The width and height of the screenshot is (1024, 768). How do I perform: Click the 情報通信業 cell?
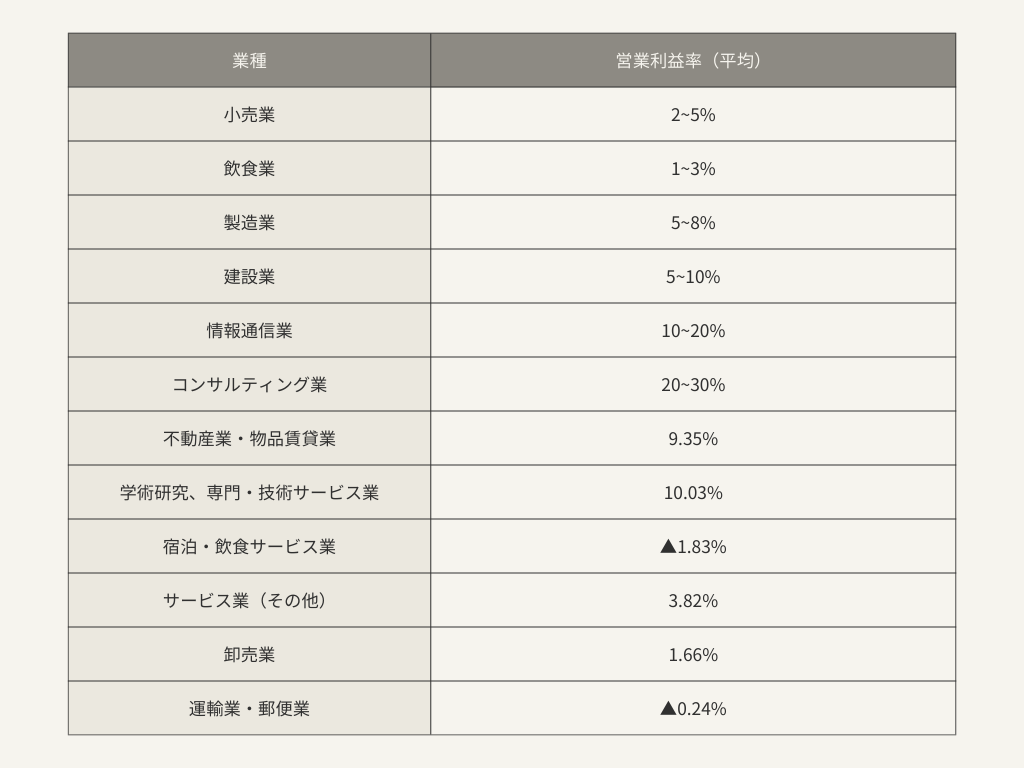pyautogui.click(x=249, y=330)
